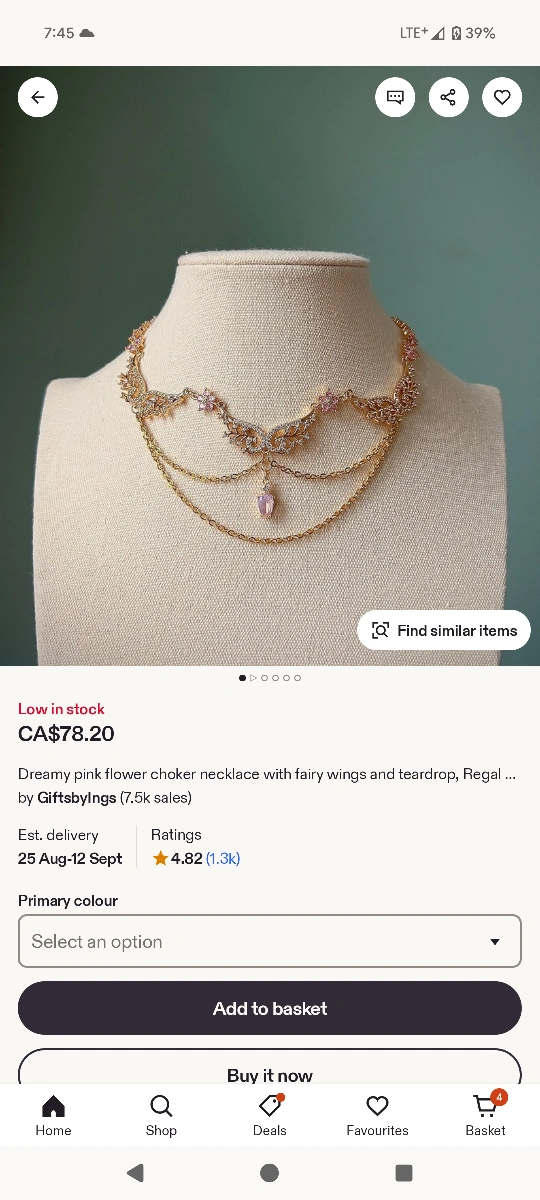
Task: Open the Primary colour dropdown
Action: pyautogui.click(x=270, y=941)
